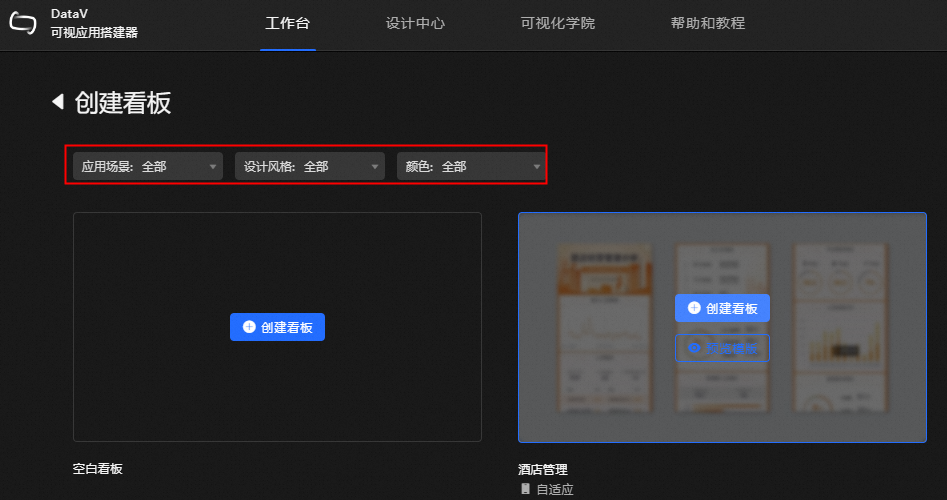Click the device icon next to 自适应
Image resolution: width=947 pixels, height=500 pixels.
click(525, 489)
